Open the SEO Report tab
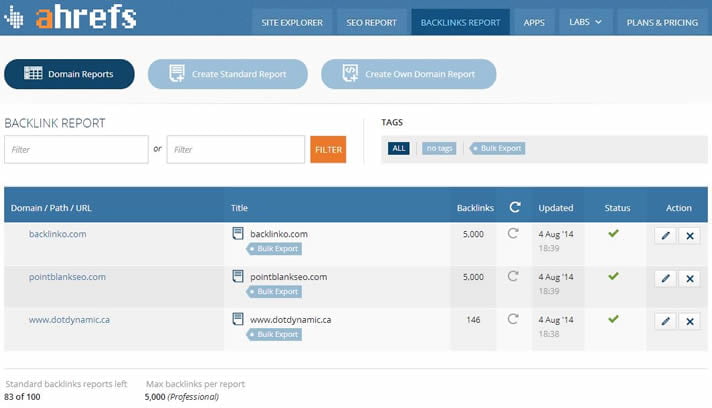This screenshot has height=408, width=712. [x=371, y=22]
